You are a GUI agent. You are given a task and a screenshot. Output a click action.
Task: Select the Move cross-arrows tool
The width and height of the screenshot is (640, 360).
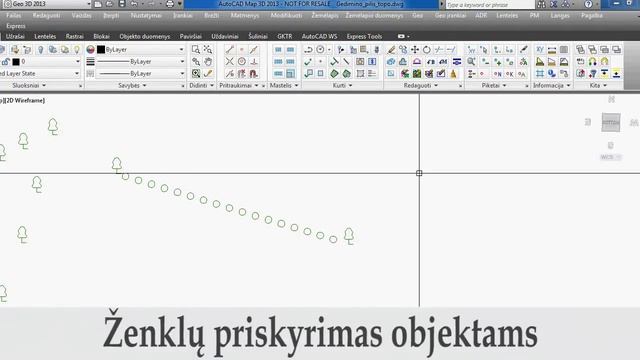point(415,49)
